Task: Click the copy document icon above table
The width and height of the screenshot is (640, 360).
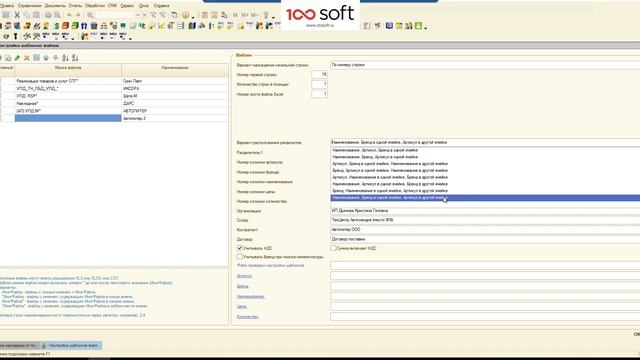Action: coord(8,58)
